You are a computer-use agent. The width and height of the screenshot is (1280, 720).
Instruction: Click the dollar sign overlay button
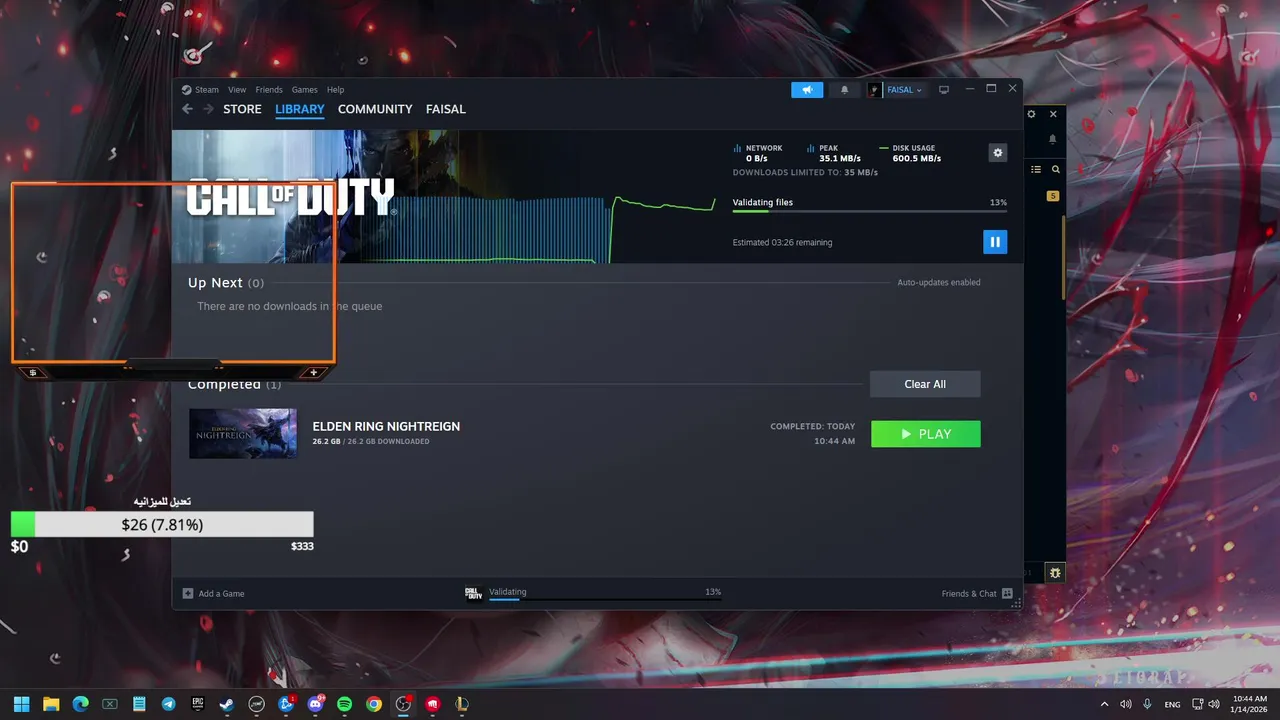pos(33,373)
